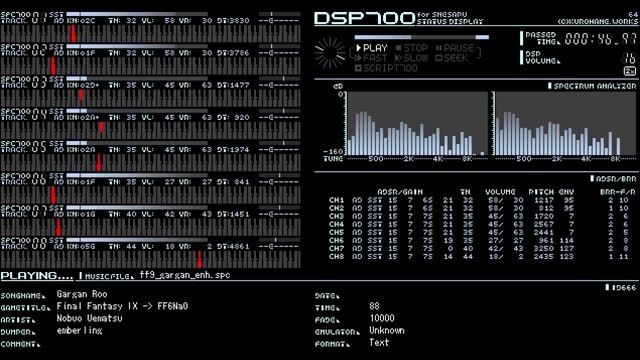Click CH7 pitch value 3250
The width and height of the screenshot is (640, 360).
tap(544, 249)
